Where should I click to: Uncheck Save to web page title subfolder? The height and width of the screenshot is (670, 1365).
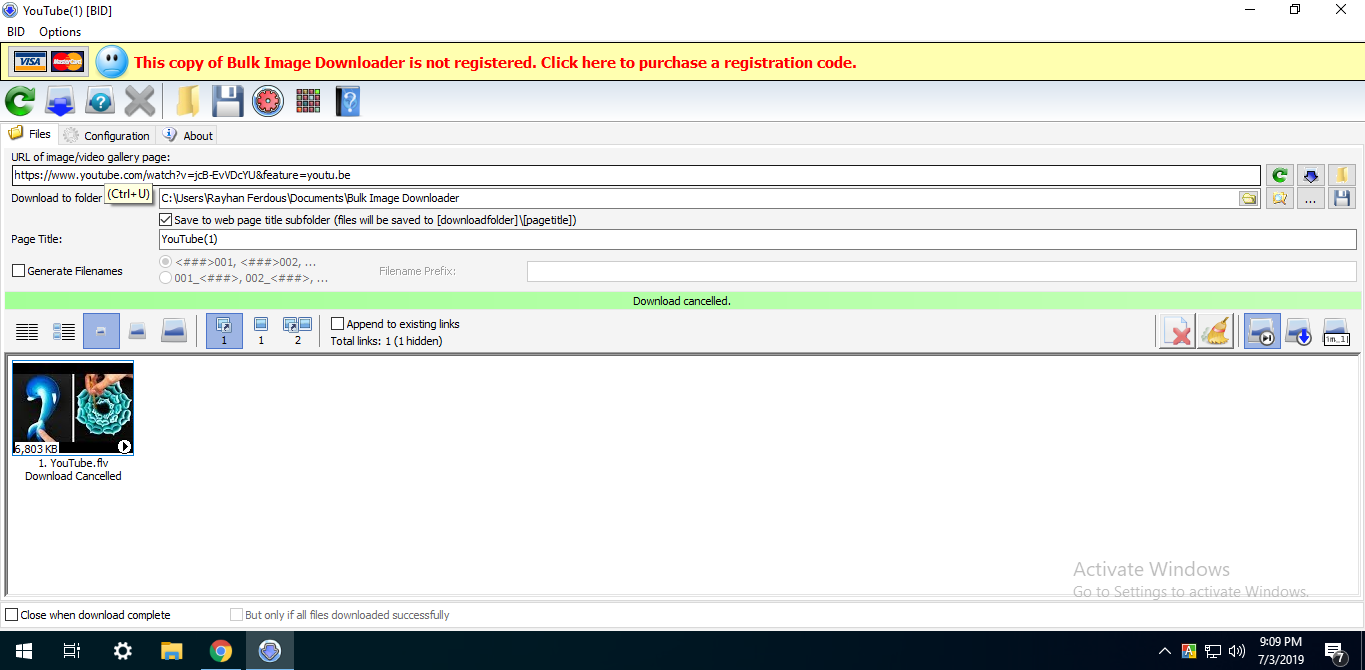click(x=166, y=219)
